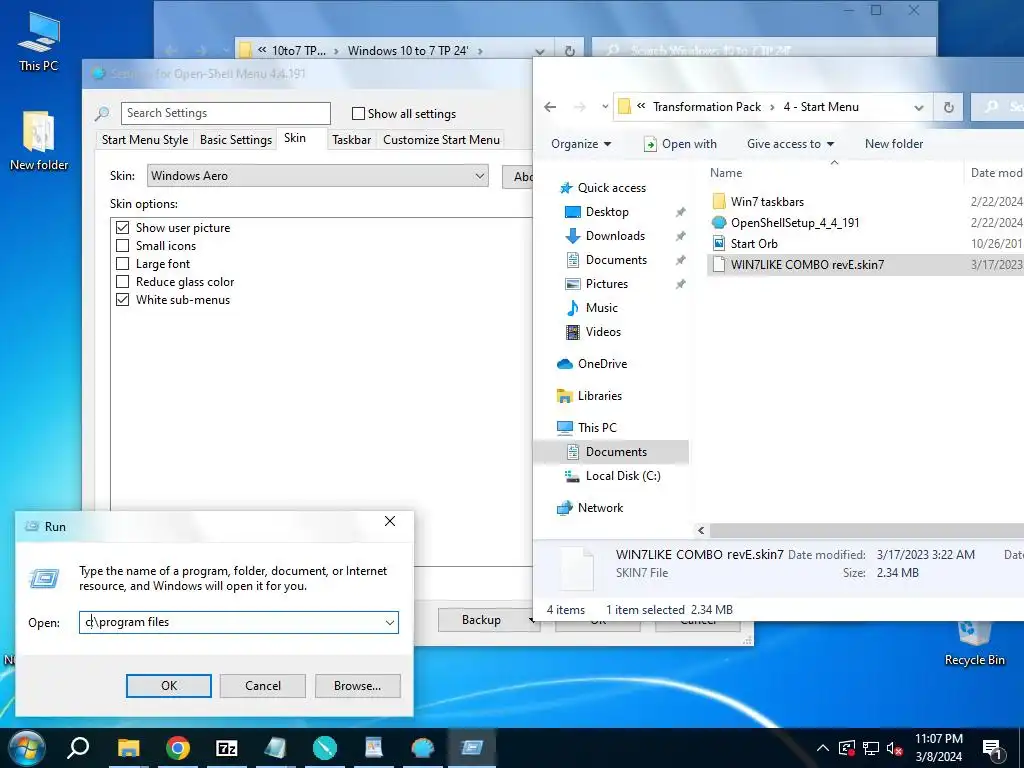Enable the Reduce glass color checkbox
The height and width of the screenshot is (768, 1024).
122,282
